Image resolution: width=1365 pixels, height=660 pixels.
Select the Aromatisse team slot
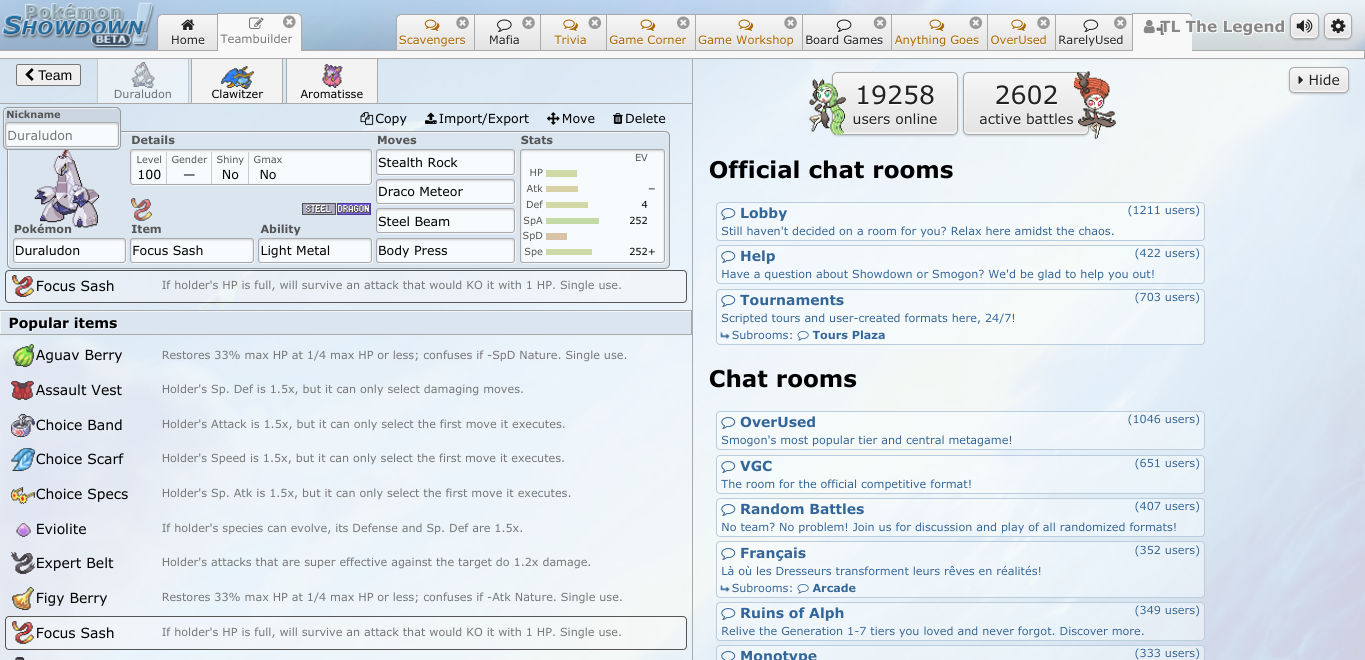tap(331, 81)
